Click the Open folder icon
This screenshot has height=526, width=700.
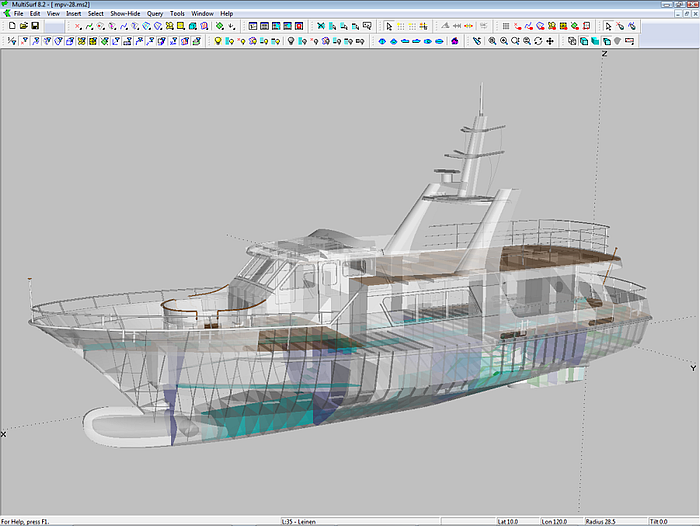[23, 26]
